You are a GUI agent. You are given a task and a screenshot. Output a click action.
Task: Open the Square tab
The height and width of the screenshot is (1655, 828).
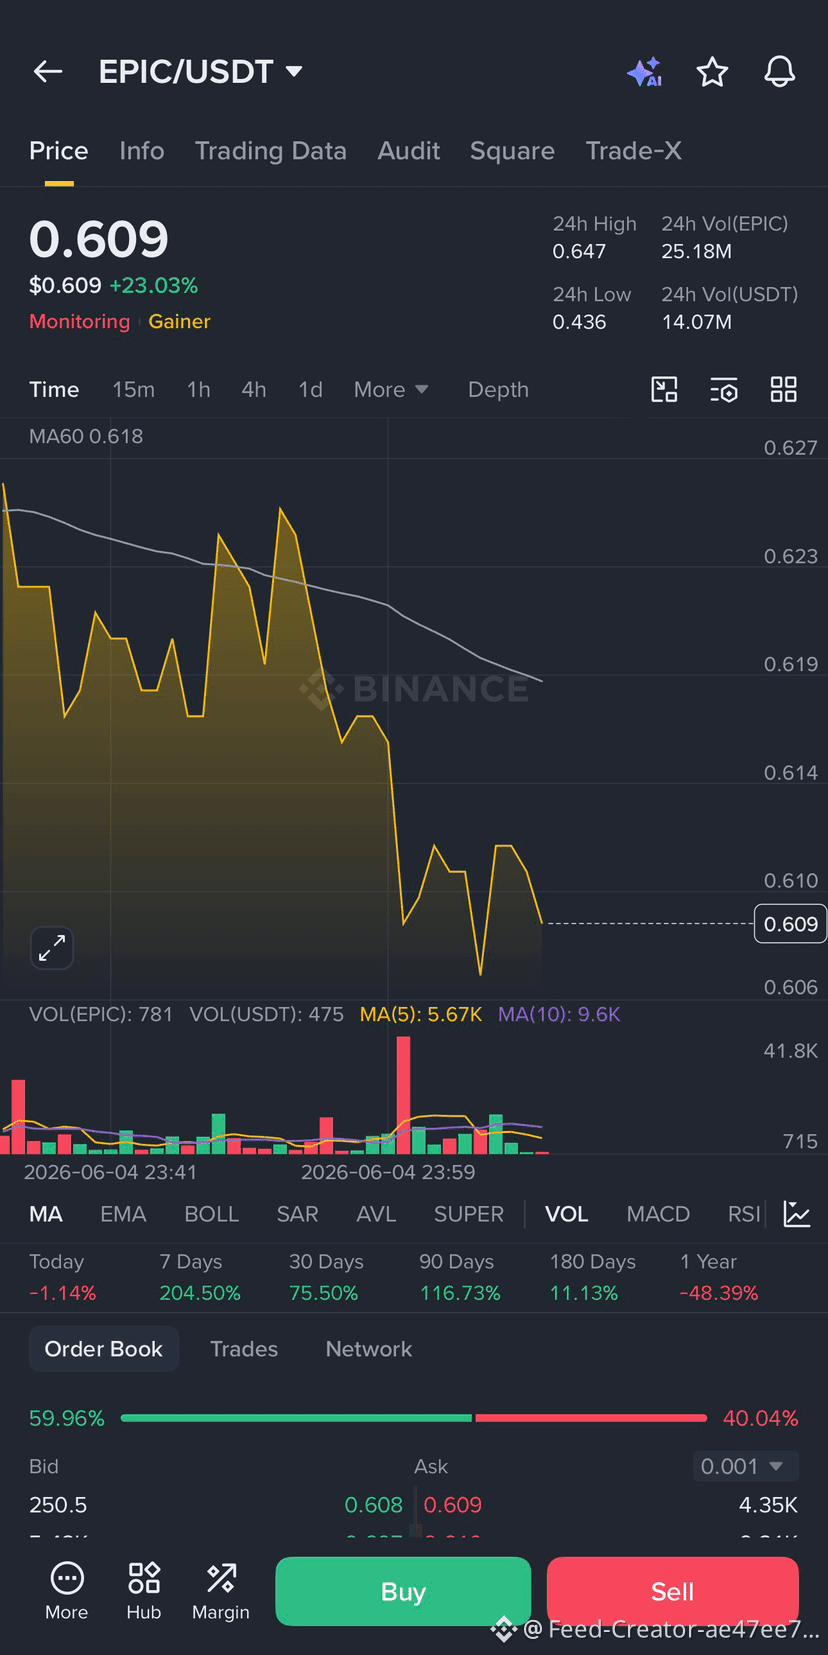click(512, 151)
